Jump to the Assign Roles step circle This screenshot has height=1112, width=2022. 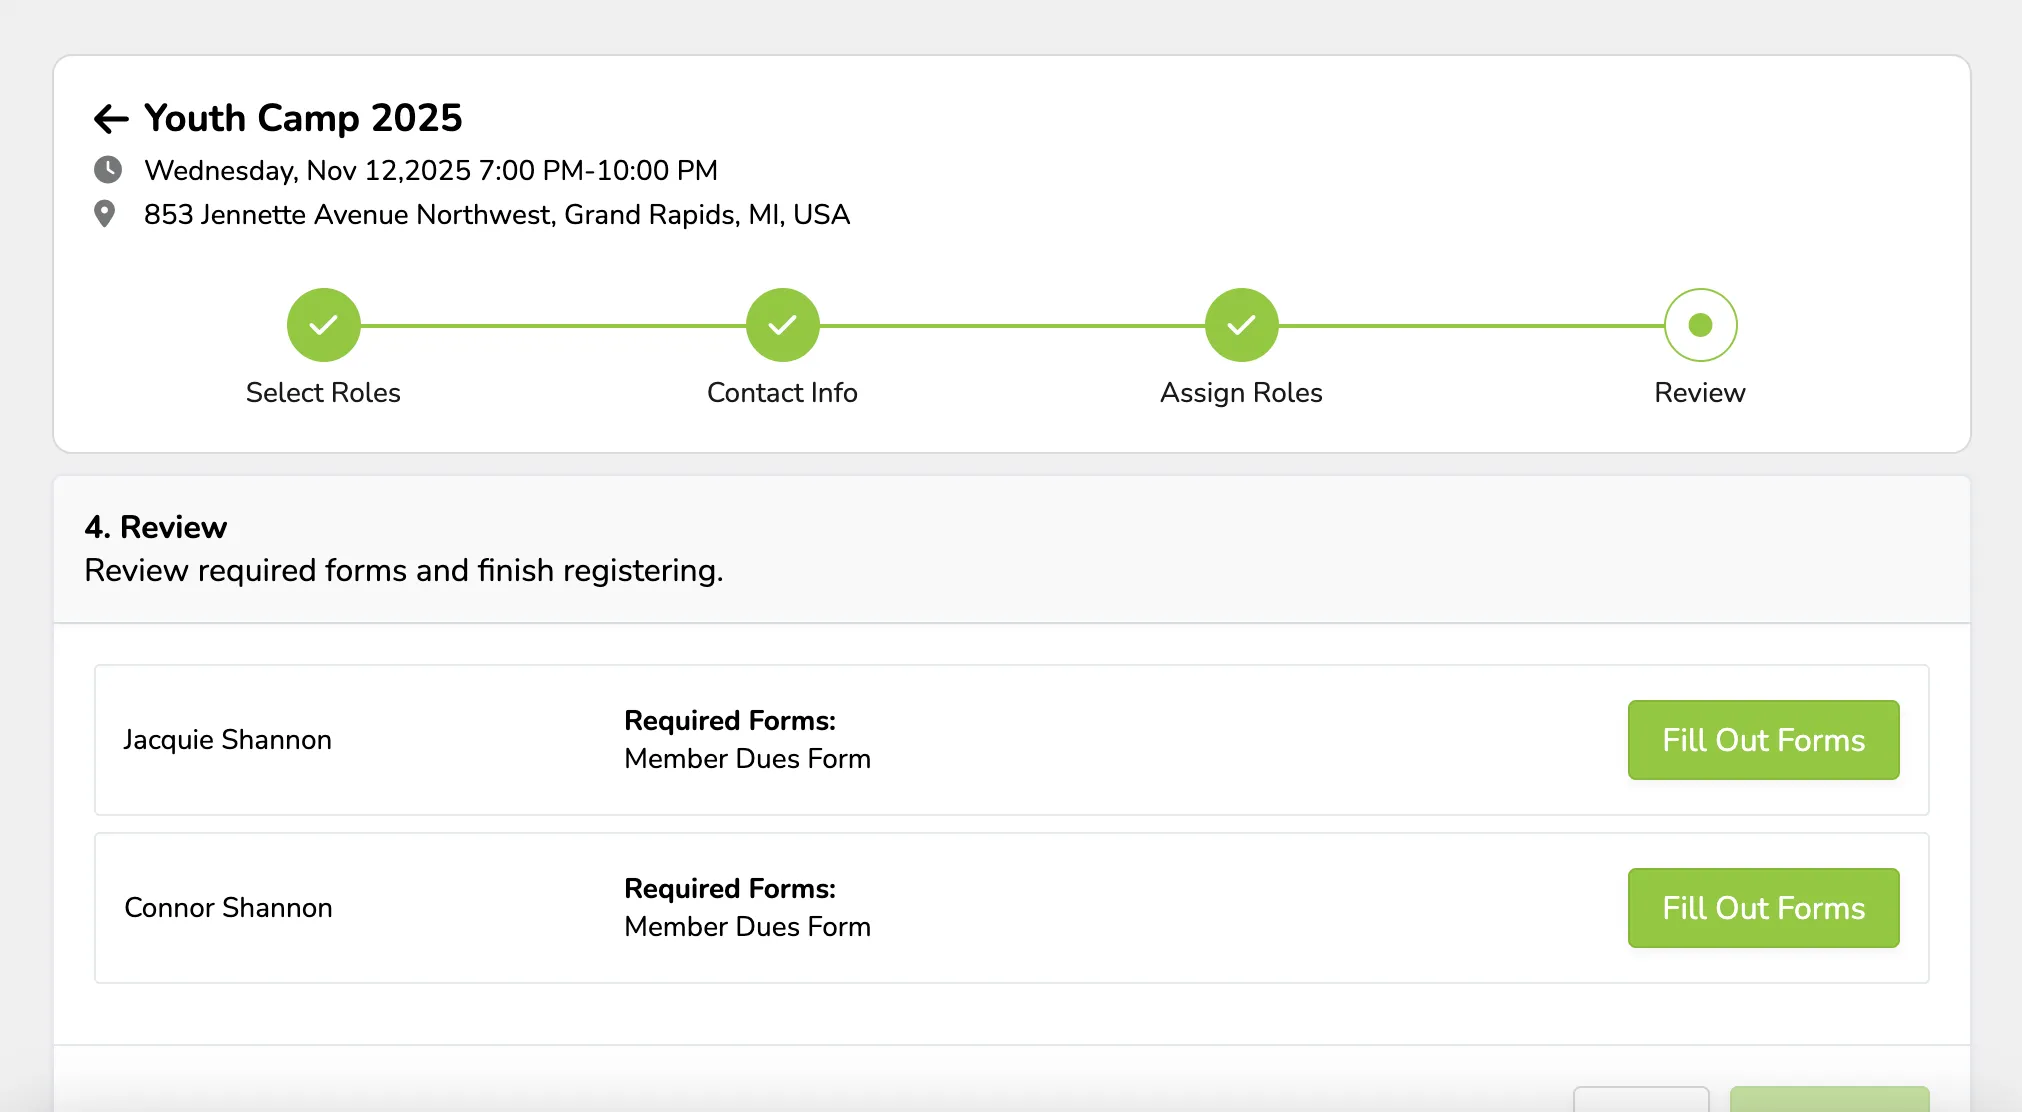pyautogui.click(x=1241, y=325)
